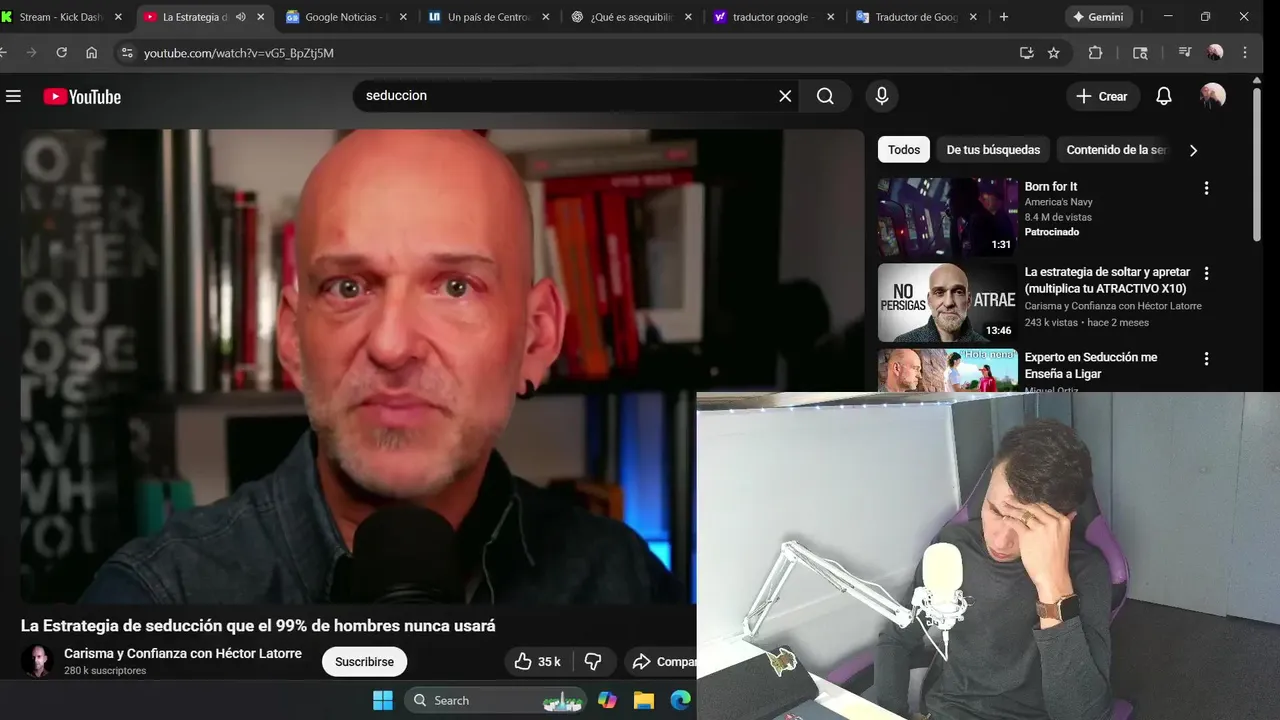Open the Crear upload menu
The image size is (1280, 720).
point(1102,96)
